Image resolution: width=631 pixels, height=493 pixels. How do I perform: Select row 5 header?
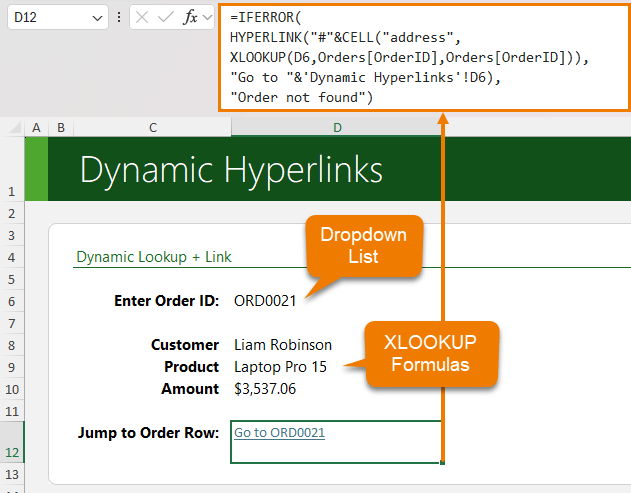pyautogui.click(x=12, y=279)
